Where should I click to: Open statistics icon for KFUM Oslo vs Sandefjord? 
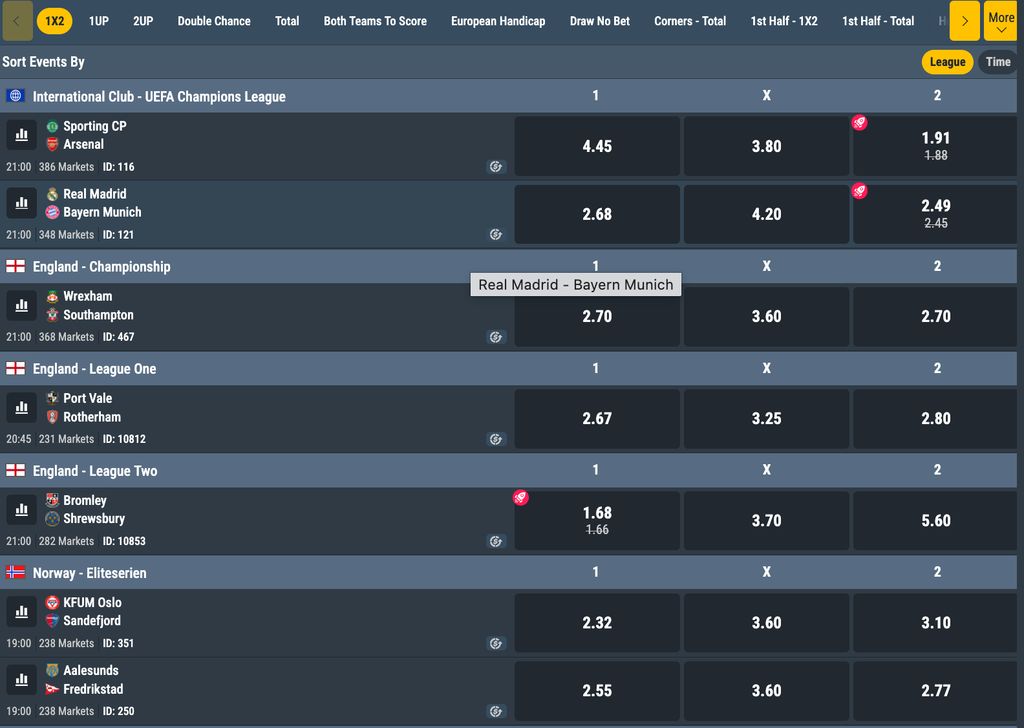(22, 612)
